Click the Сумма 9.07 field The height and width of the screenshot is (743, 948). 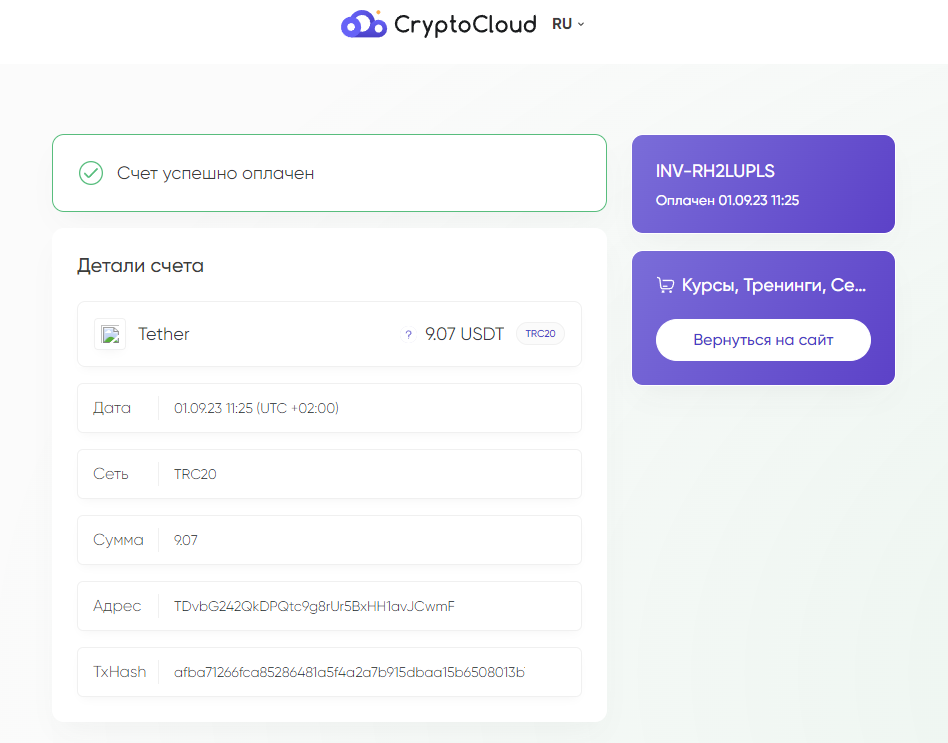330,540
